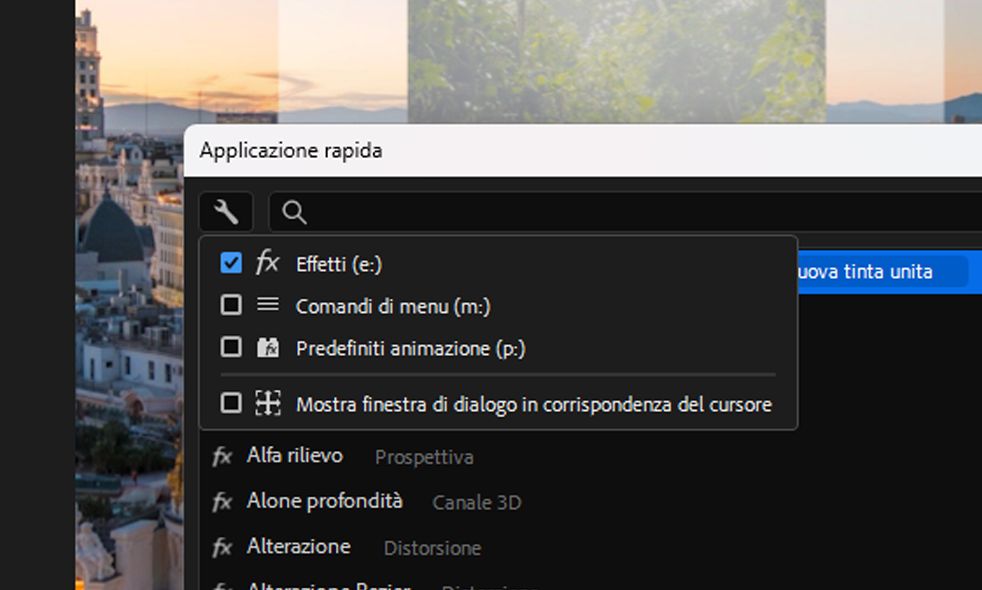The width and height of the screenshot is (982, 590).
Task: Click the fx icon next to Alfa rilievo
Action: (x=222, y=457)
